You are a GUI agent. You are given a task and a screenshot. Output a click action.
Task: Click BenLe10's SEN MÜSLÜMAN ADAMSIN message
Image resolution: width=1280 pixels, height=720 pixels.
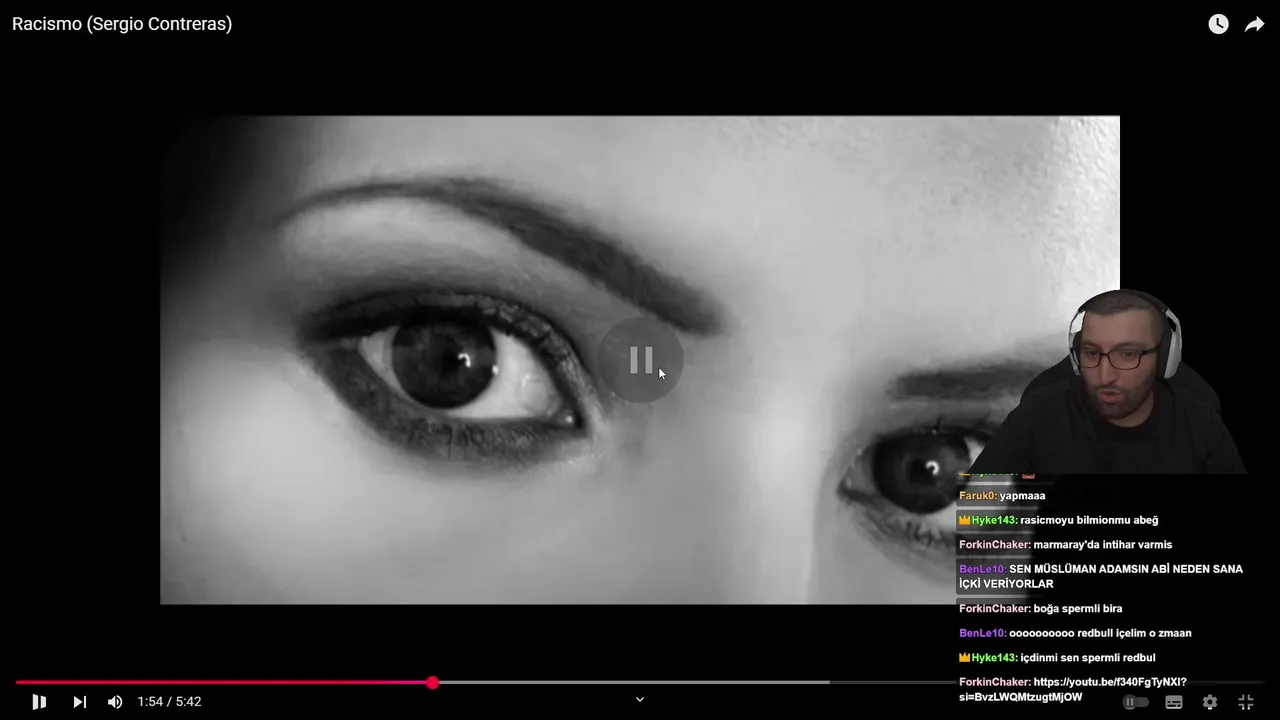point(1101,576)
